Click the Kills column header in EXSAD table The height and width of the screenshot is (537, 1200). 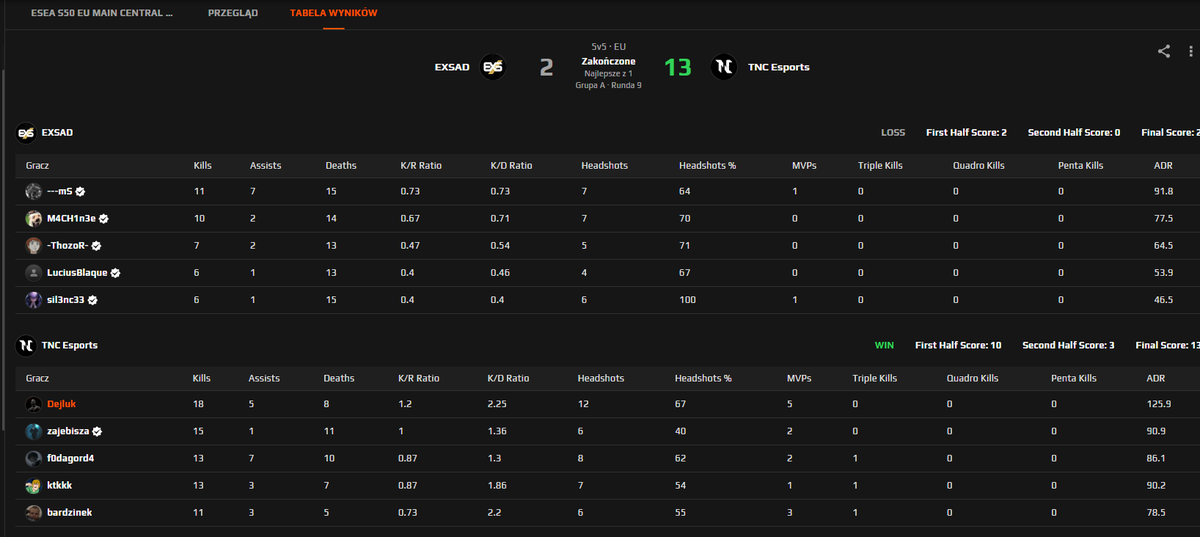pyautogui.click(x=204, y=165)
